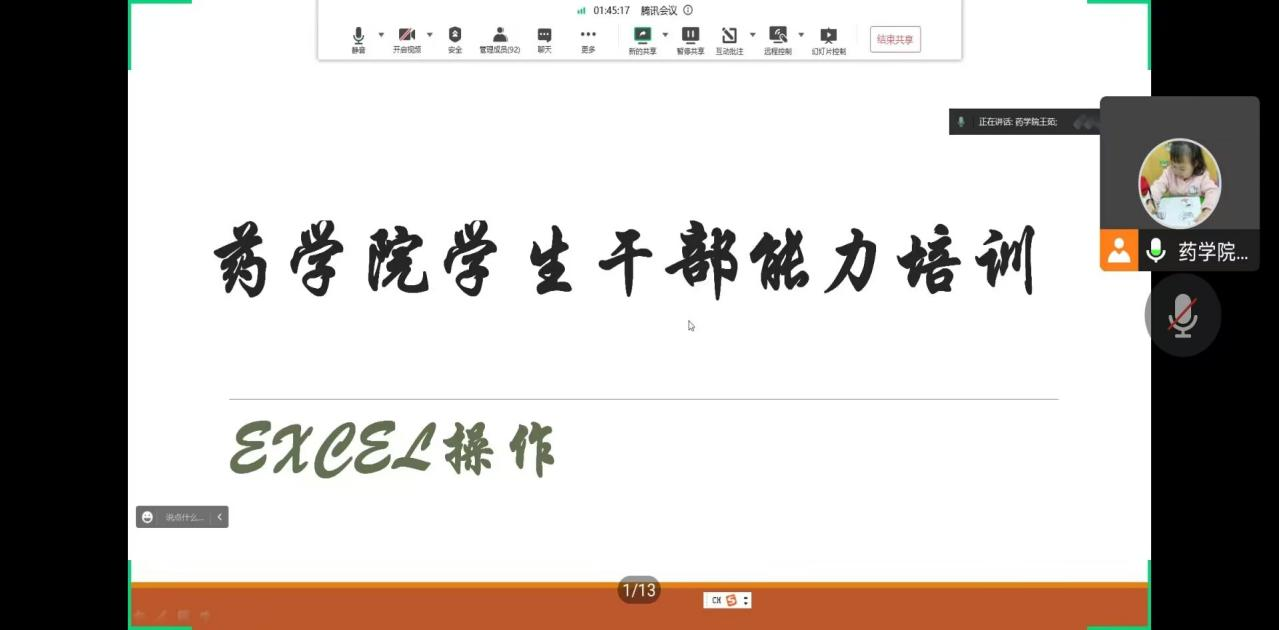Click the meeting info icon beside 腾讯会议
This screenshot has width=1279, height=630.
point(688,10)
